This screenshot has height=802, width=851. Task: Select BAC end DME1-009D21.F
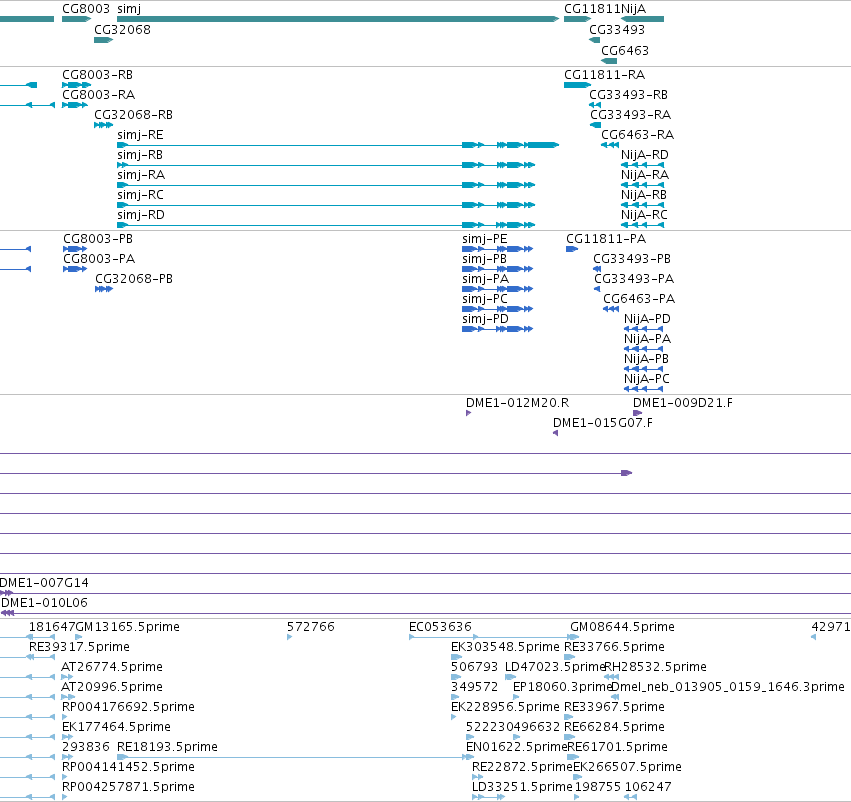pyautogui.click(x=683, y=403)
